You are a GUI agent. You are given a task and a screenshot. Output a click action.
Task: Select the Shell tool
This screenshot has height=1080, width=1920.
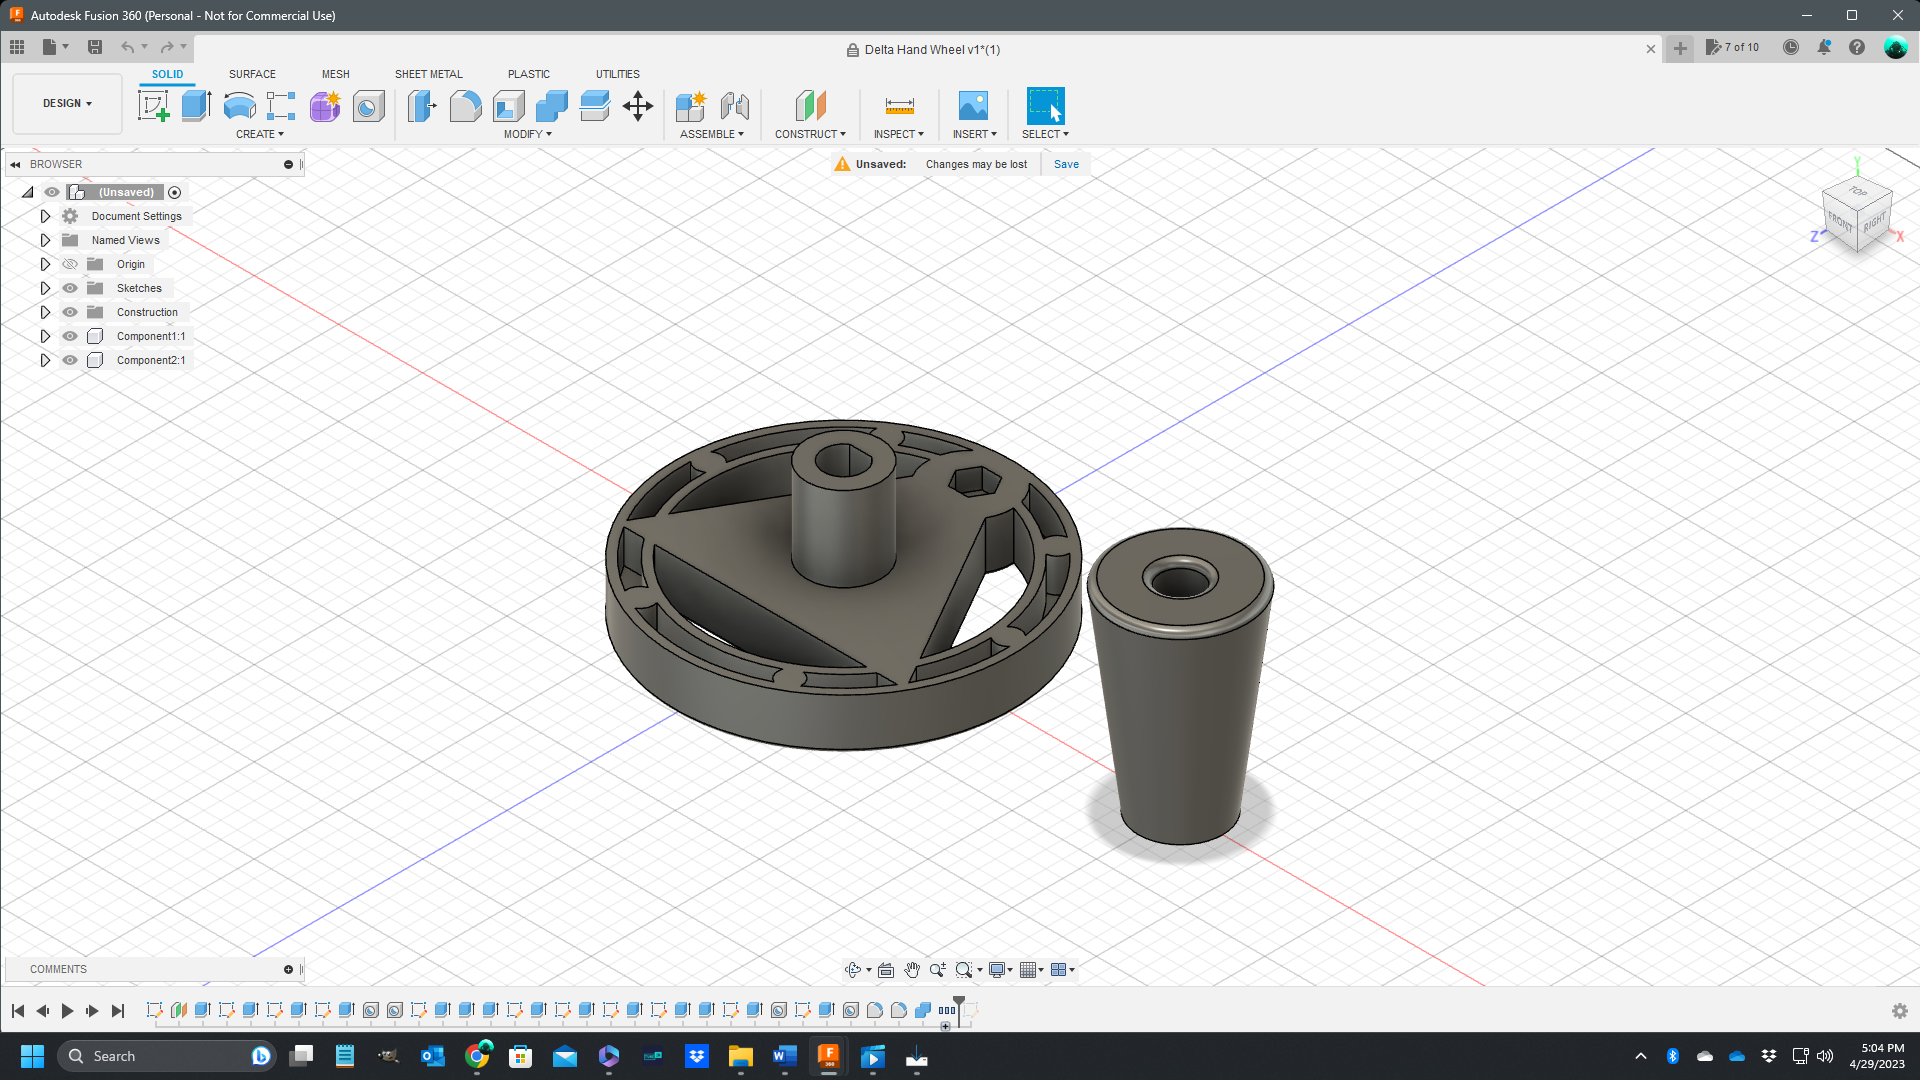[x=508, y=106]
